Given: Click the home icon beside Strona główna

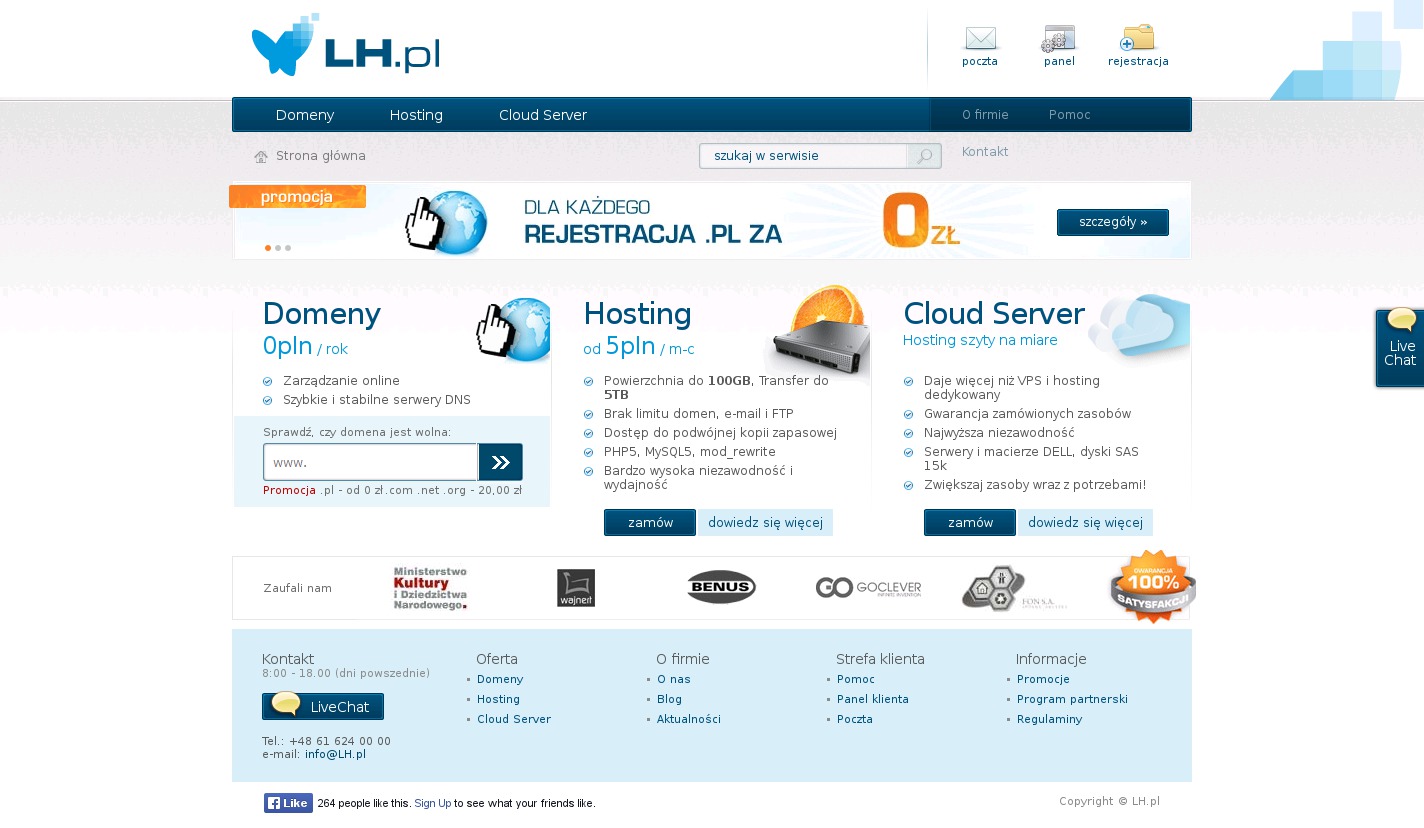Looking at the screenshot, I should coord(261,157).
